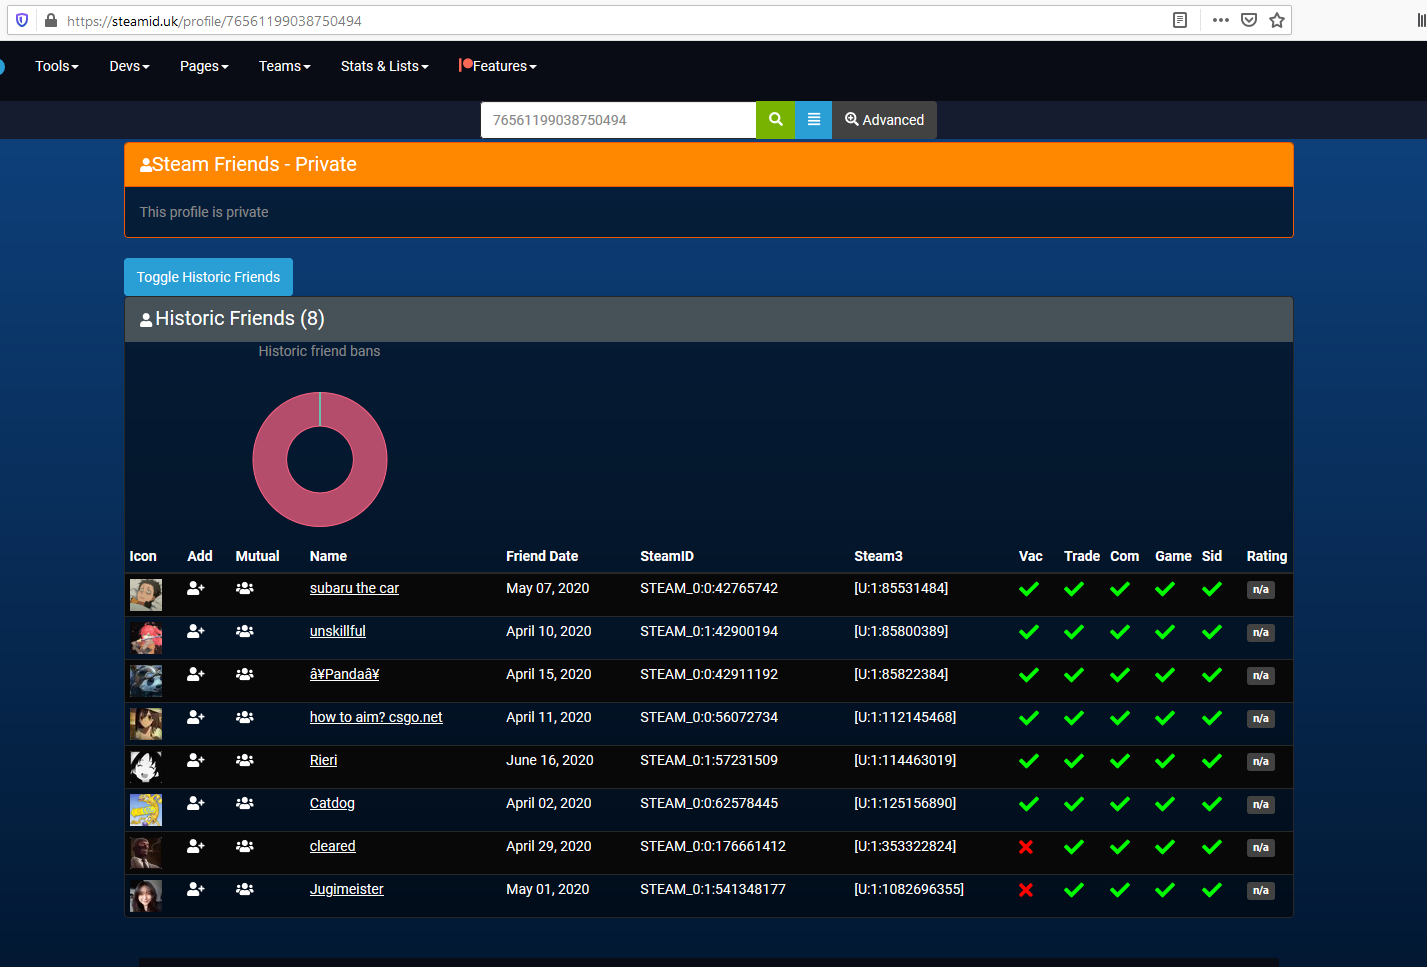Image resolution: width=1427 pixels, height=967 pixels.
Task: Open how to aim? csgo.net profile link
Action: pyautogui.click(x=376, y=717)
